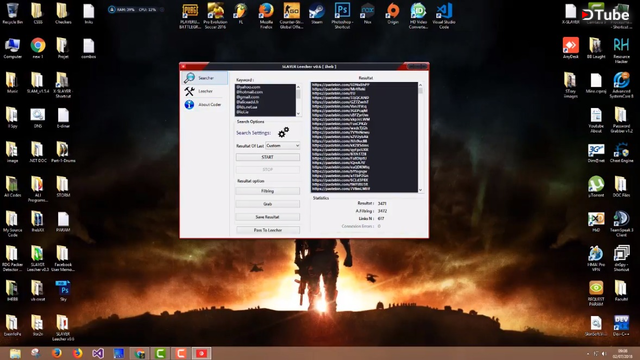Launch the Dev-C++ desktop shortcut
The width and height of the screenshot is (640, 360).
pyautogui.click(x=621, y=325)
